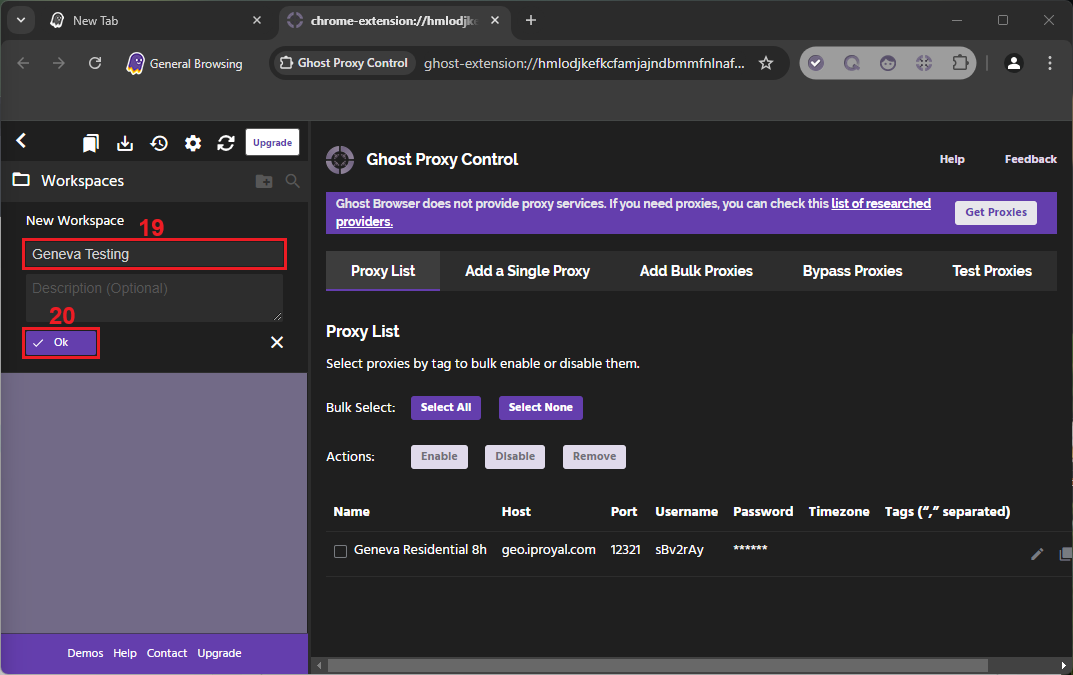
Task: Open the browser three-dot menu
Action: click(x=1050, y=63)
